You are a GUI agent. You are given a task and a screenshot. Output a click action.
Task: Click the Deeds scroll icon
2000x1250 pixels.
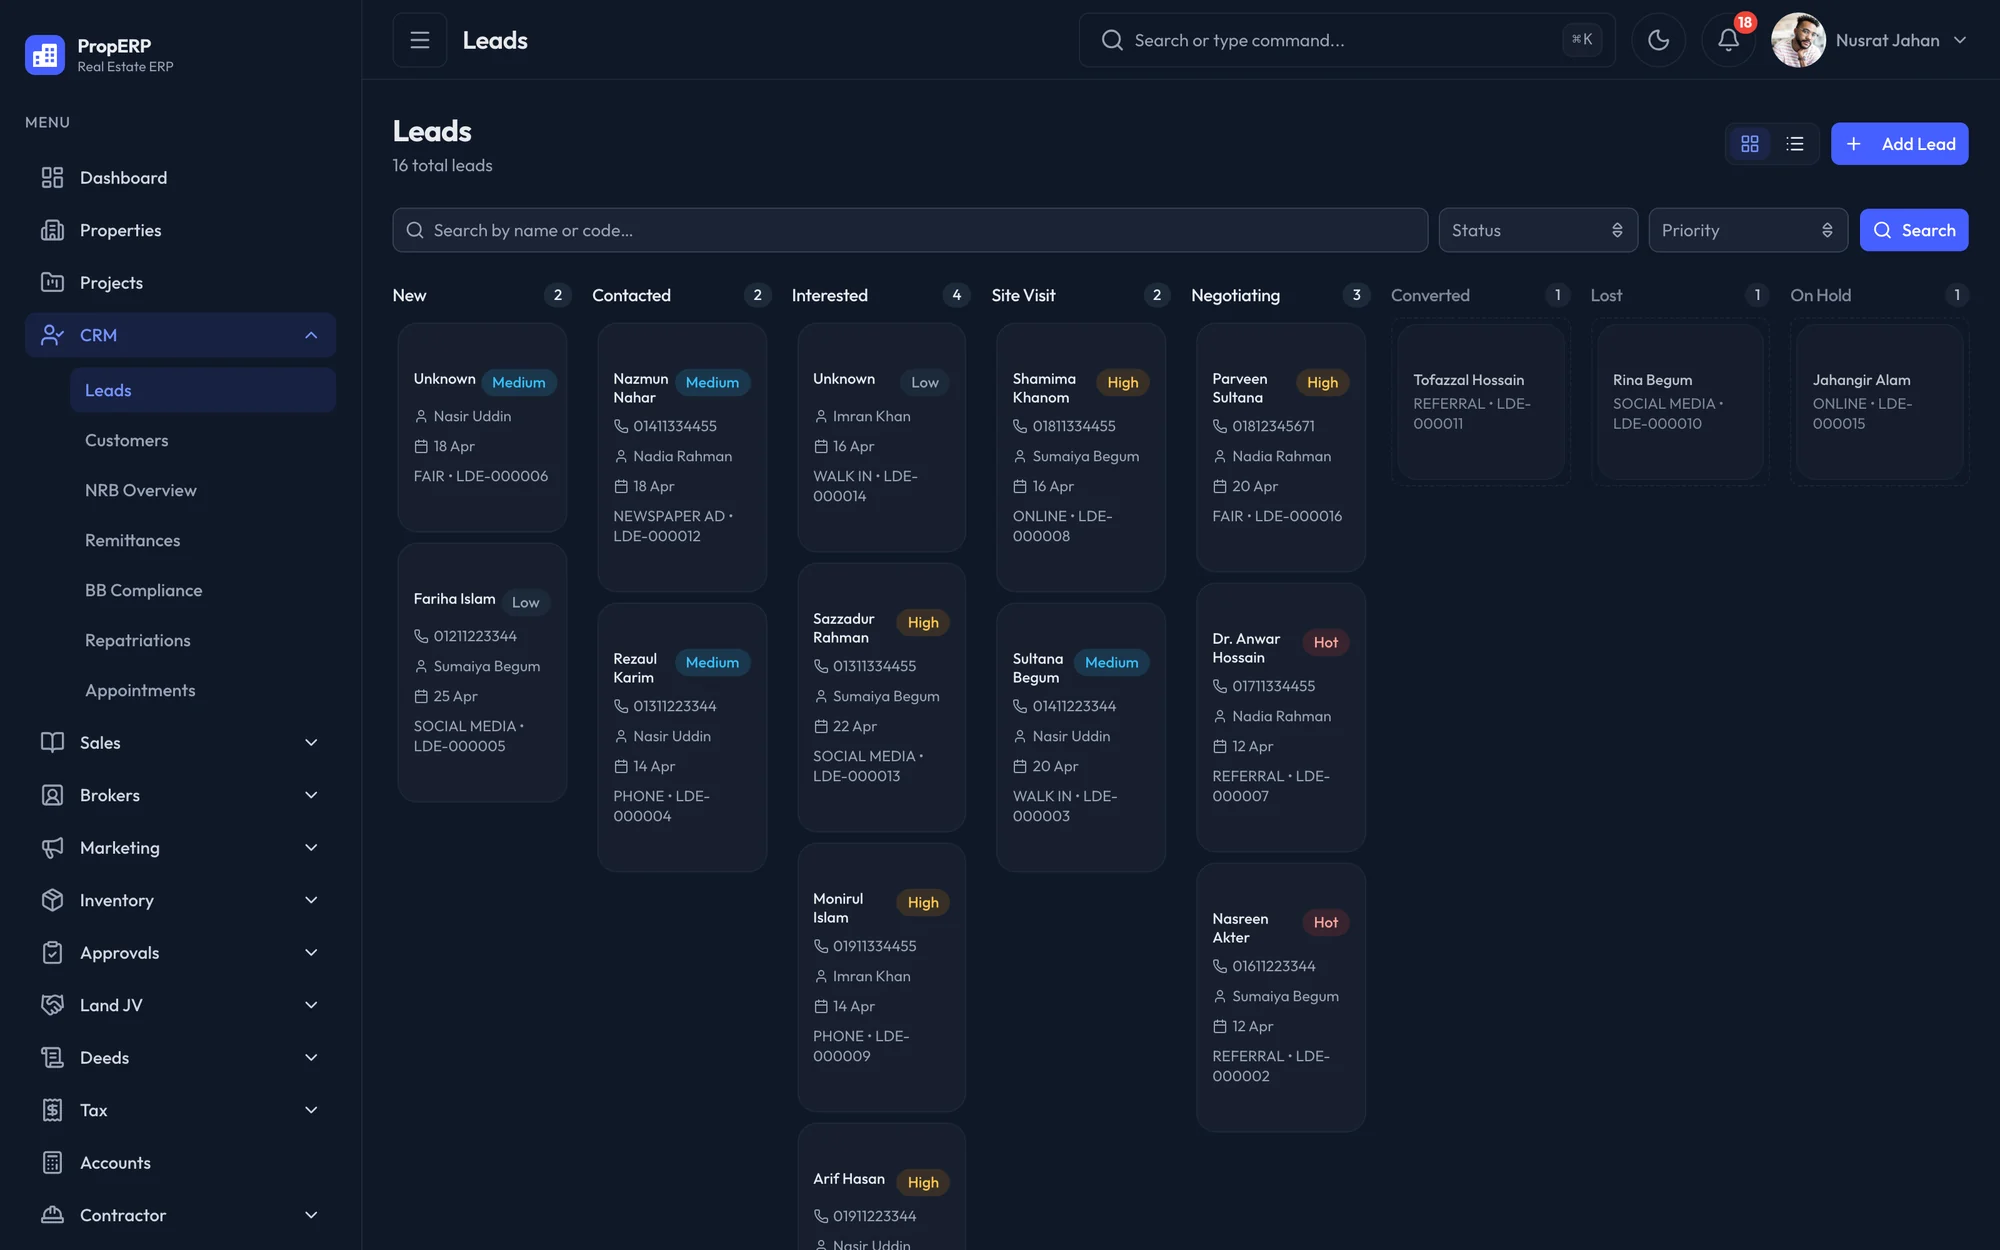click(52, 1058)
